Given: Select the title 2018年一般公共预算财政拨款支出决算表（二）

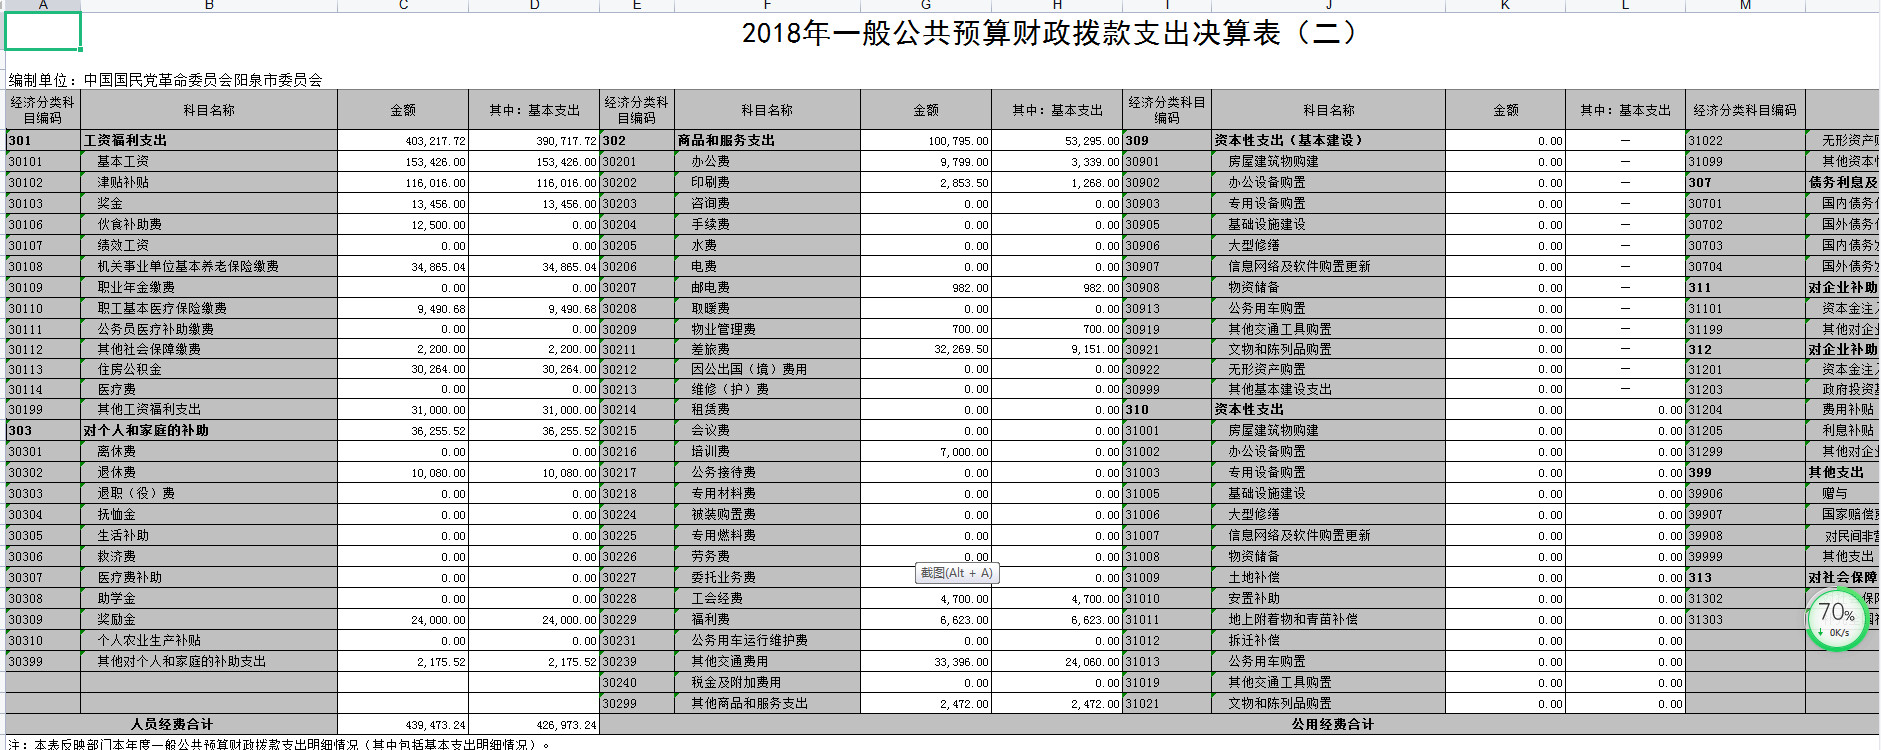Looking at the screenshot, I should [1049, 33].
